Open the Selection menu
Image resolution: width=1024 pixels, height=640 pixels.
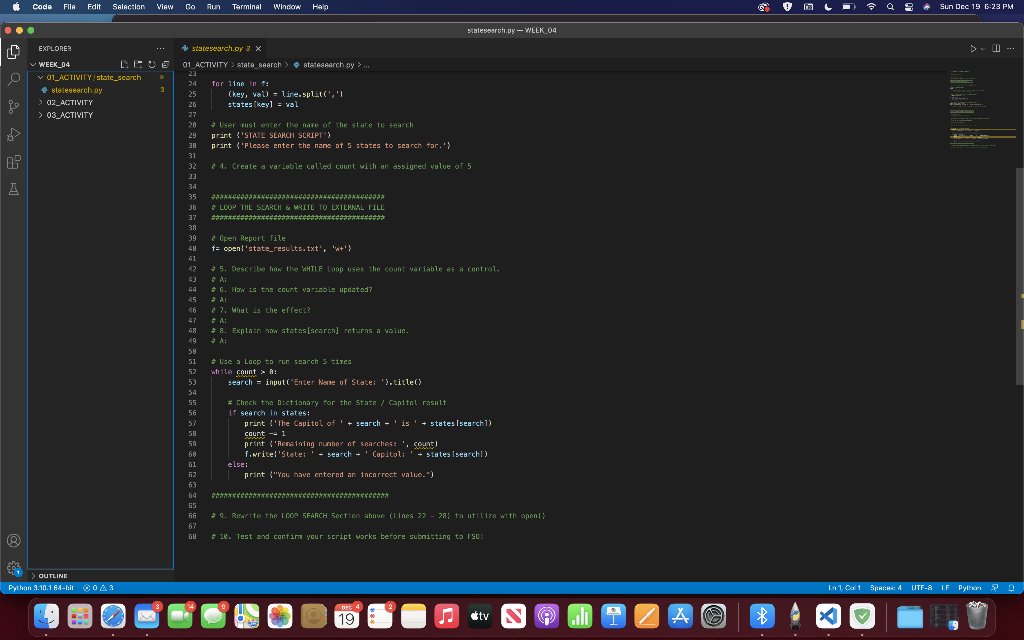click(x=128, y=7)
